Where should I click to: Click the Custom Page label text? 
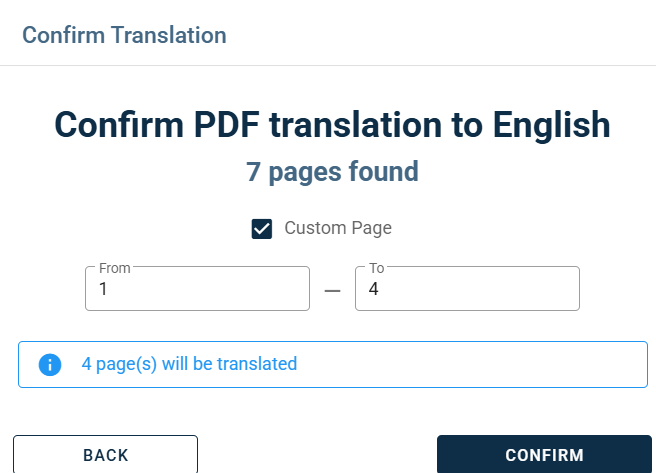click(x=337, y=228)
